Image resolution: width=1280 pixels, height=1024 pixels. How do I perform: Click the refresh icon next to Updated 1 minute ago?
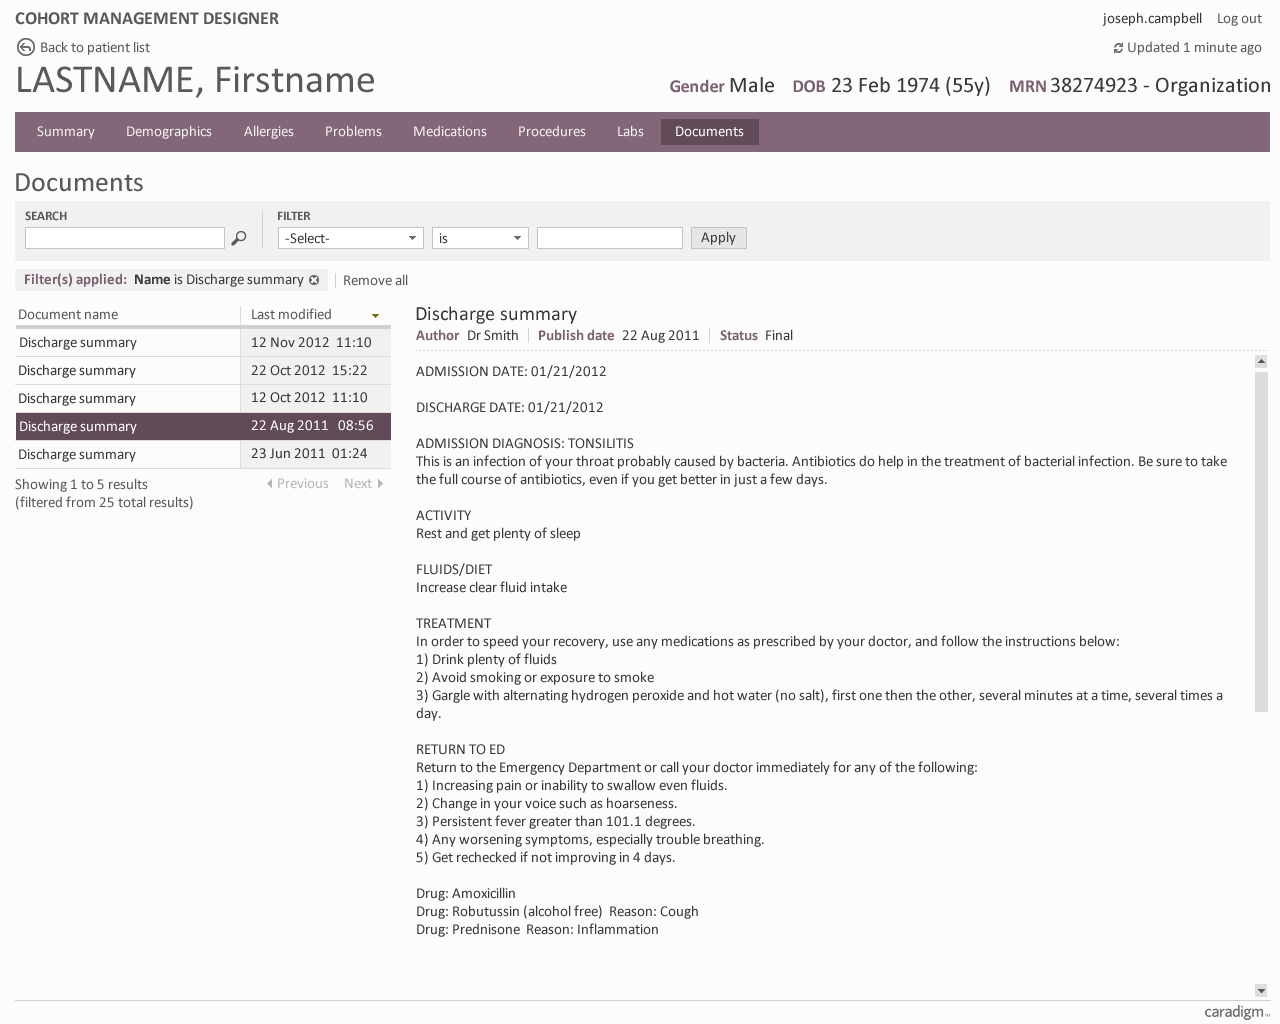pos(1118,47)
